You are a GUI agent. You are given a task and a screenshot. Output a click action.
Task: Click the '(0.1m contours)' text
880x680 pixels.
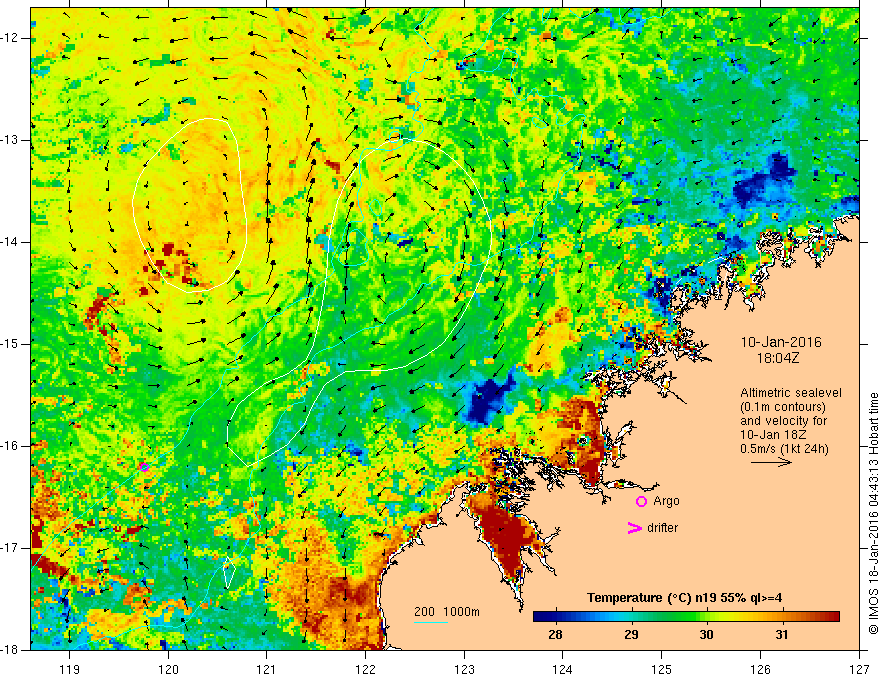coord(783,407)
